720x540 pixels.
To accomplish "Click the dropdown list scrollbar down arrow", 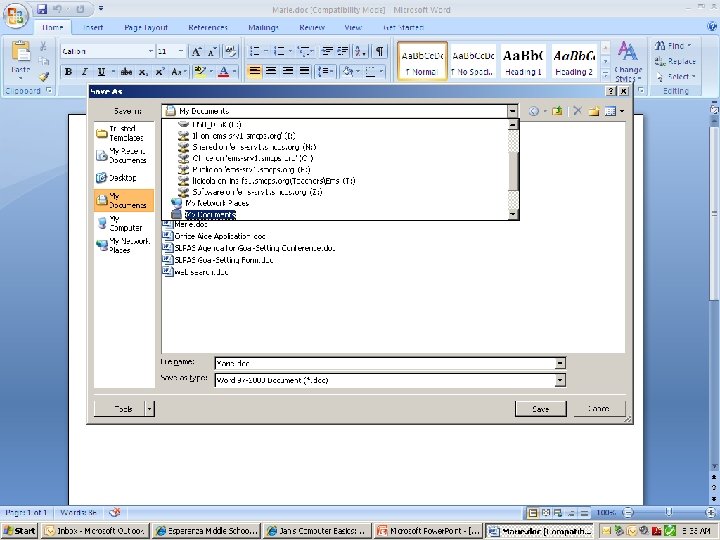I will click(513, 214).
